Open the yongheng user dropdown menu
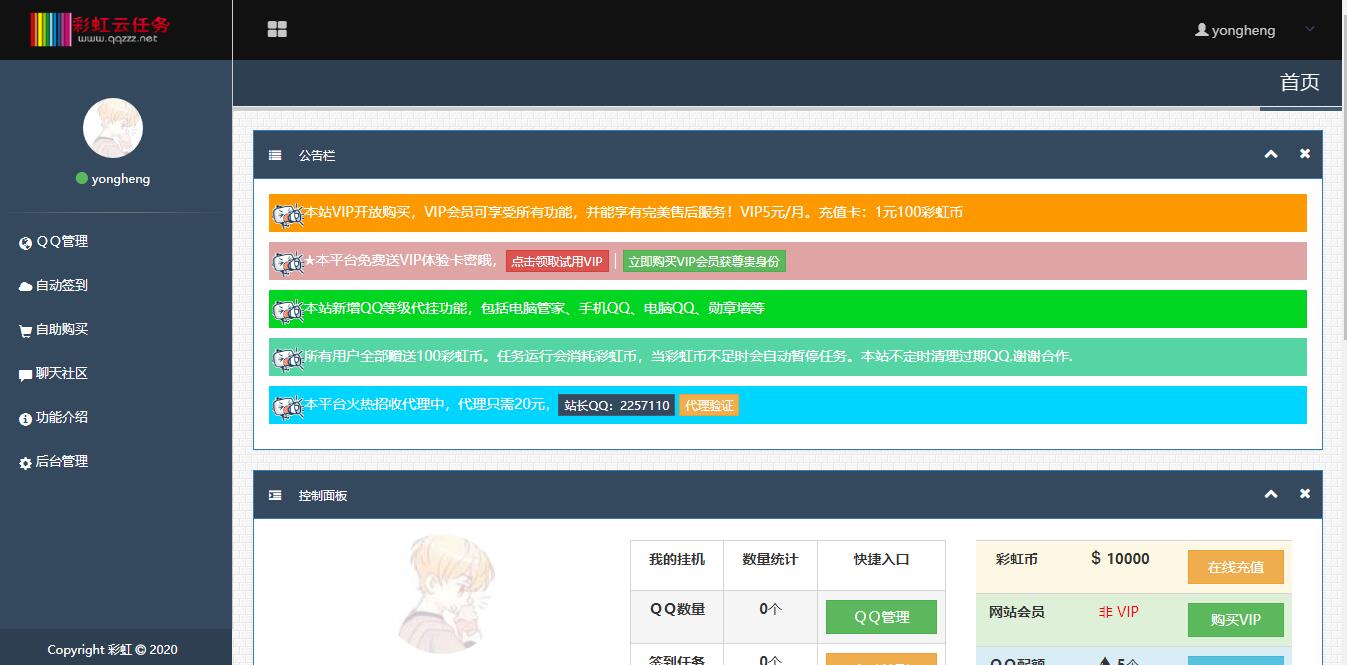The height and width of the screenshot is (665, 1347). coord(1254,30)
